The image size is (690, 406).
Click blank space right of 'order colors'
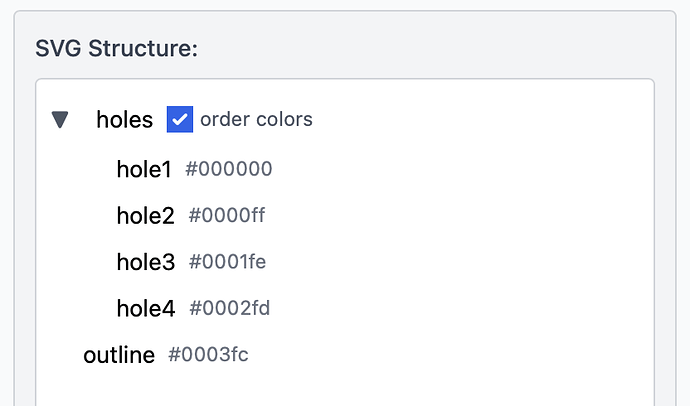coord(480,120)
